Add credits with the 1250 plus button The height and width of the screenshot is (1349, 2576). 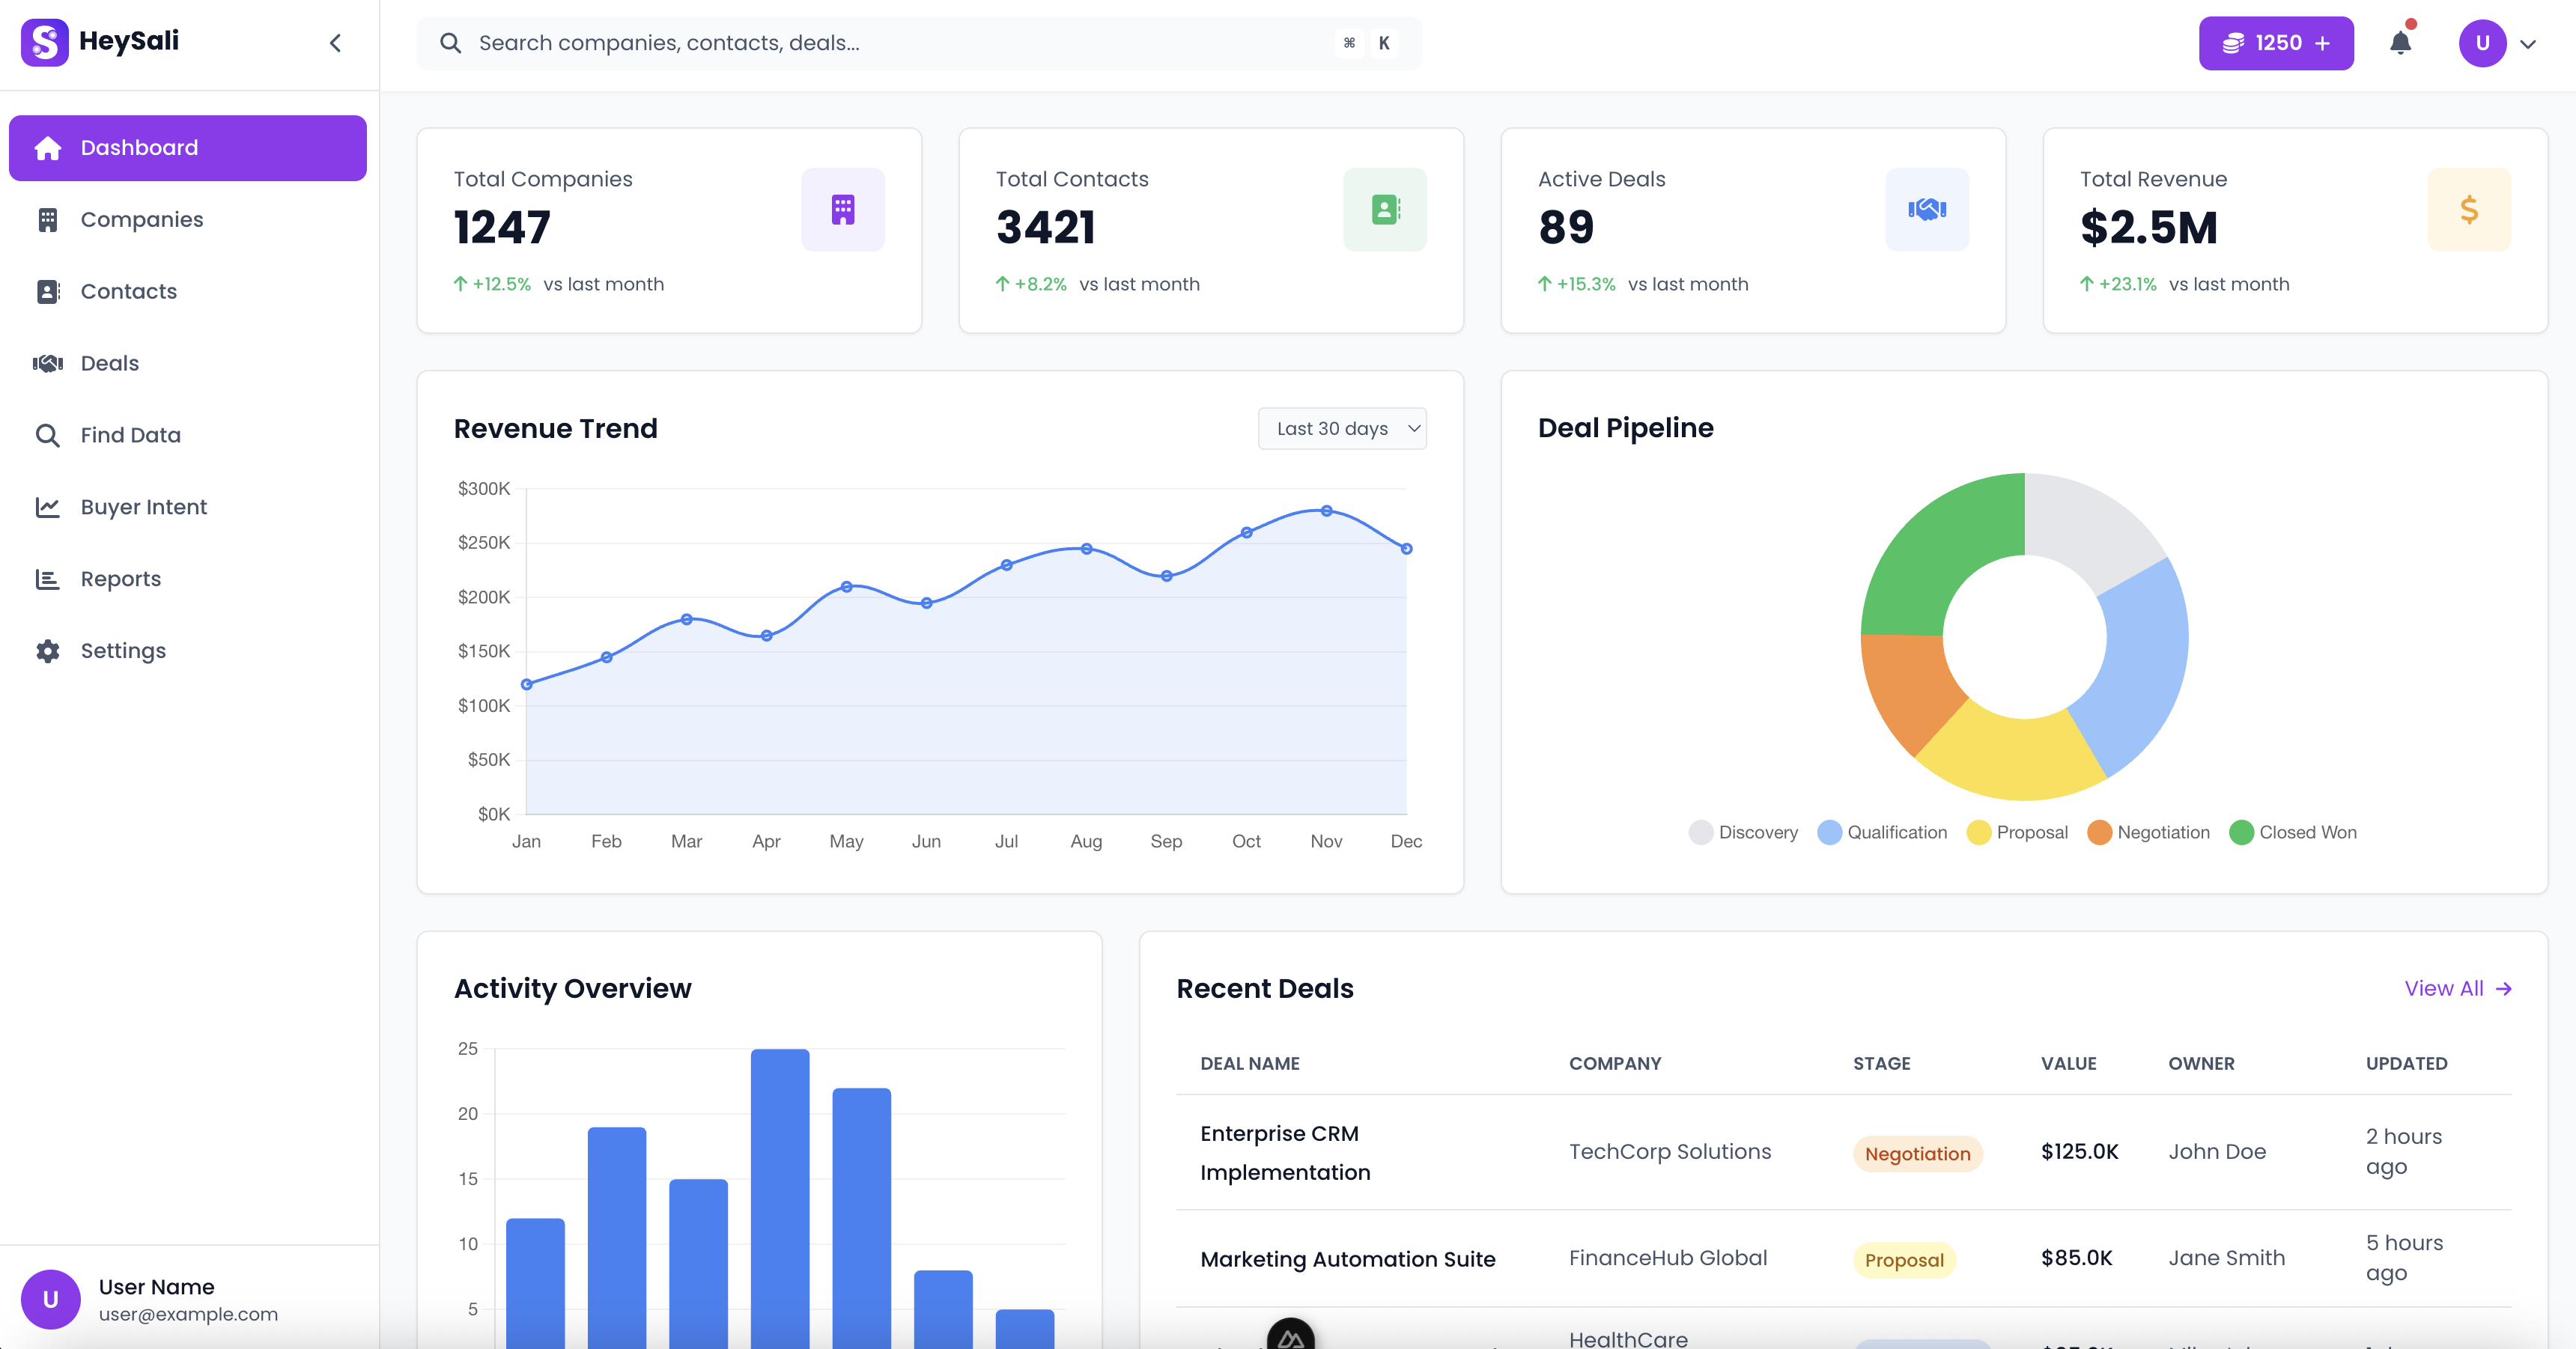click(x=2276, y=43)
